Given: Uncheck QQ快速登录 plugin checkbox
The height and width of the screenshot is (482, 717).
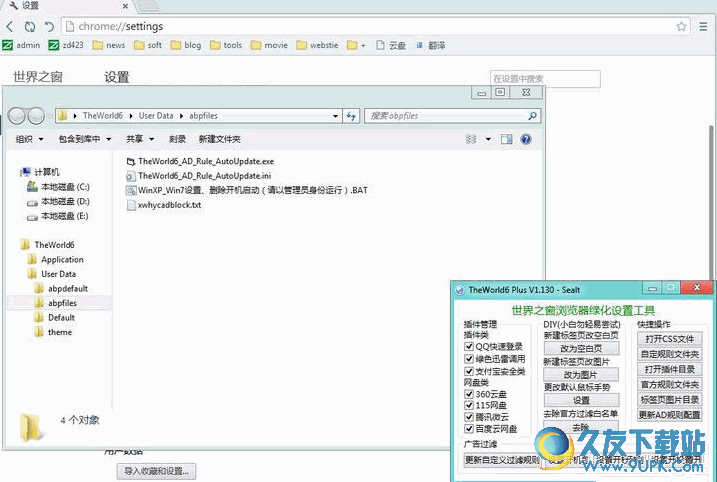Looking at the screenshot, I should [469, 347].
